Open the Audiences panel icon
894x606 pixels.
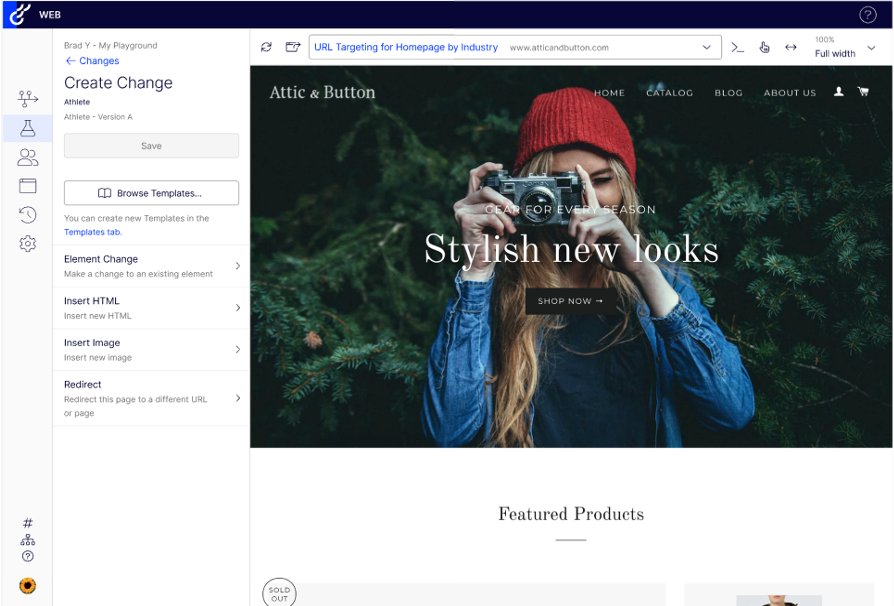tap(27, 156)
